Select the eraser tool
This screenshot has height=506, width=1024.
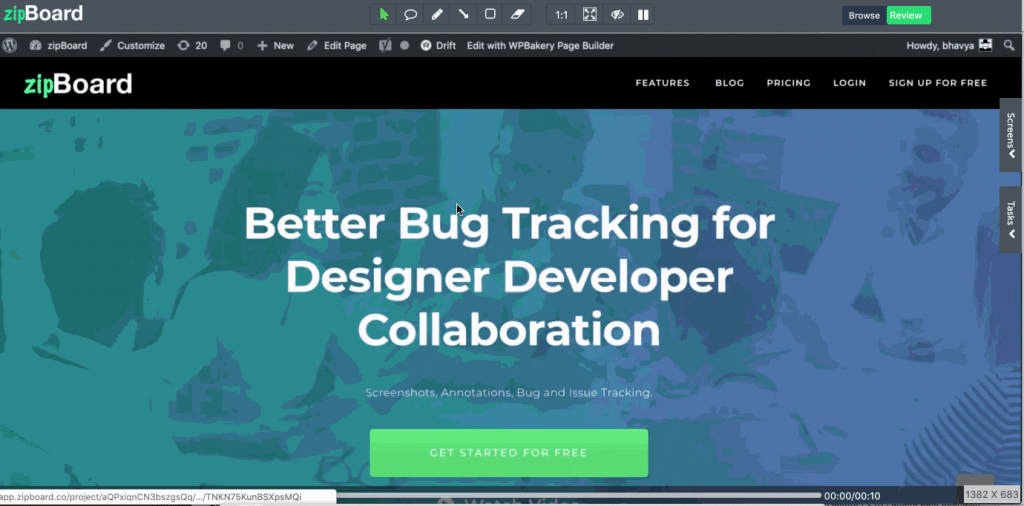coord(517,15)
